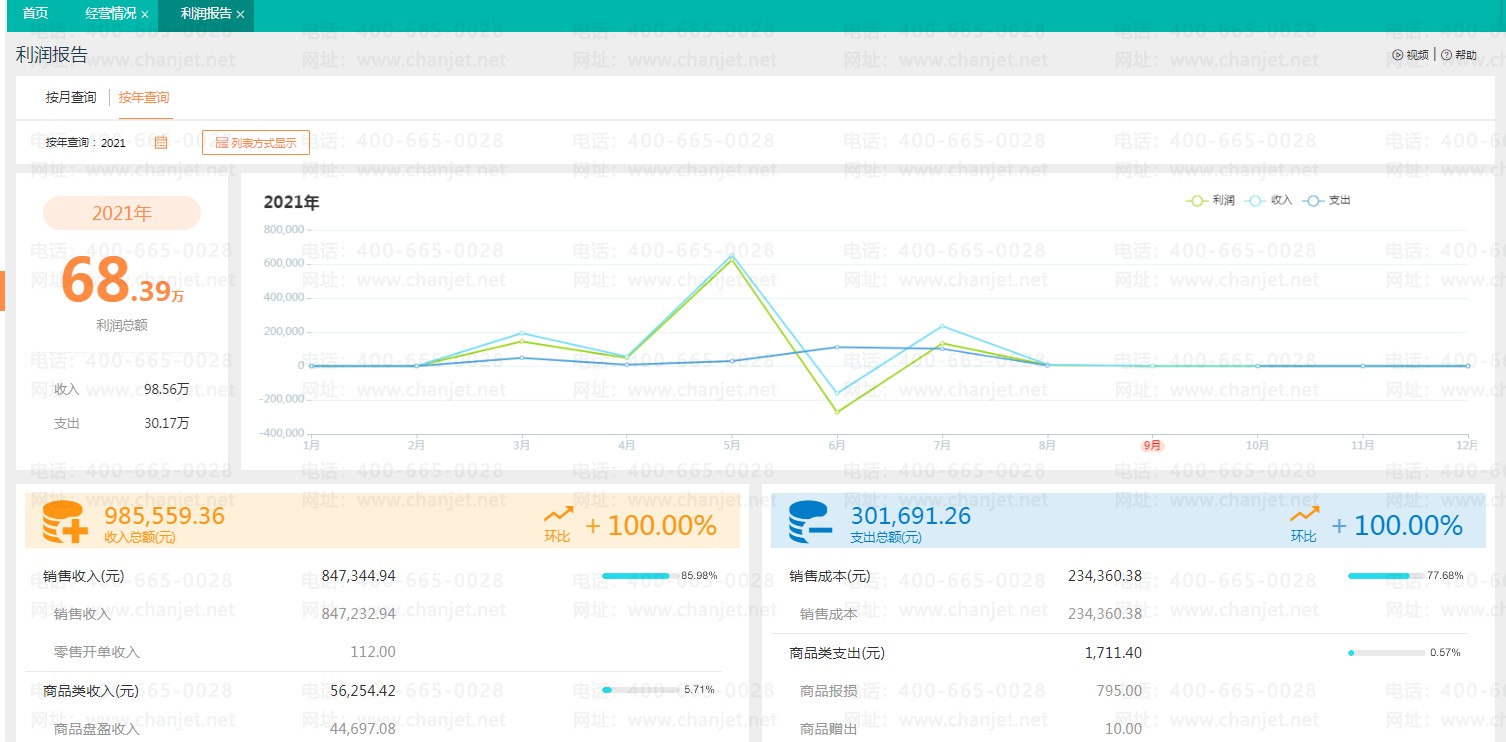The width and height of the screenshot is (1506, 742).
Task: Close the 利润报告 tab
Action: point(241,15)
